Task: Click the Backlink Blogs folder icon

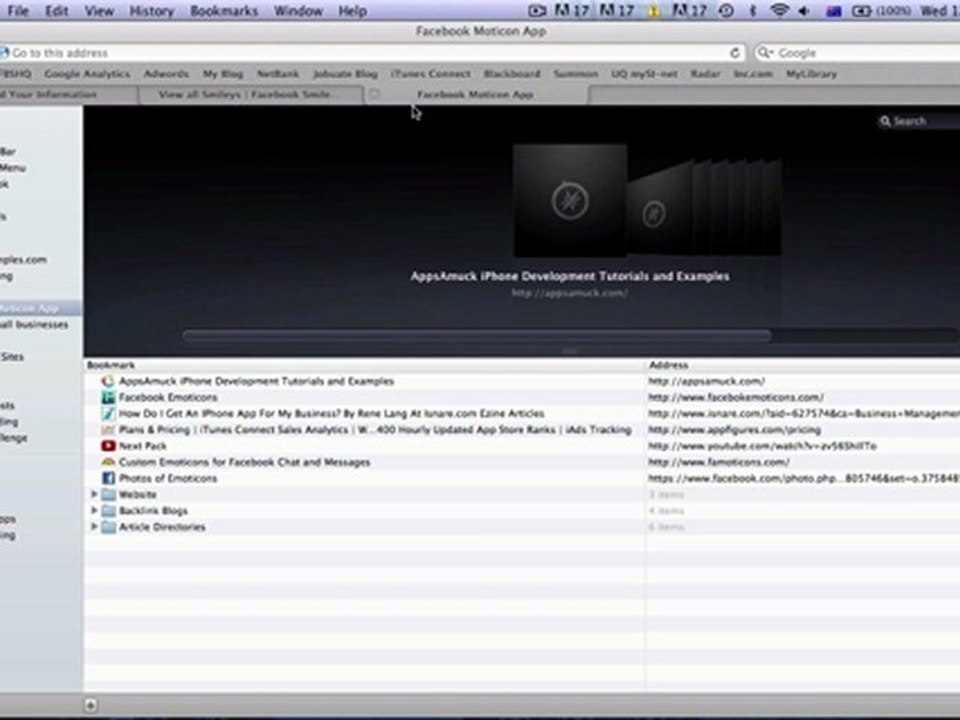Action: 108,511
